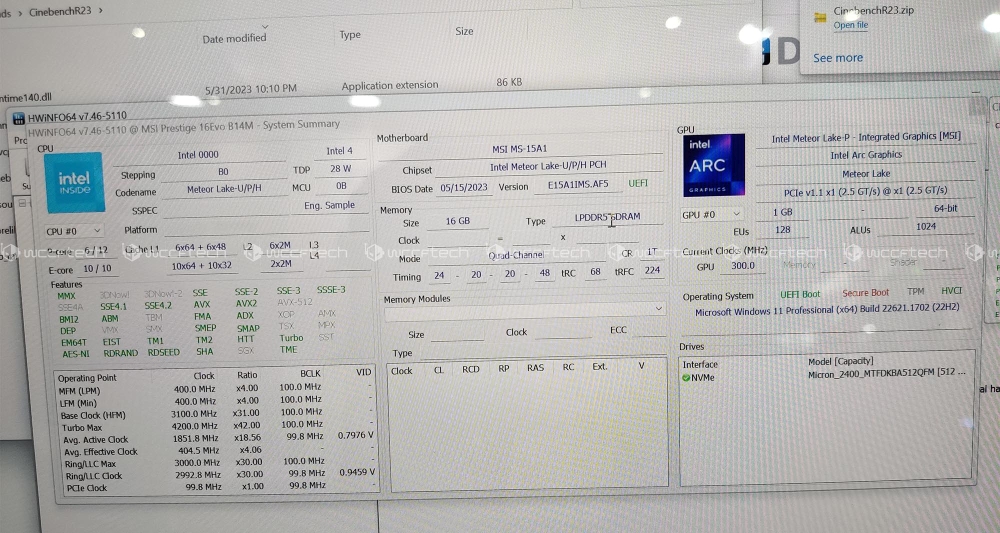Click the Meteor Lake-U/P/H codename field
This screenshot has width=1000, height=533.
pos(224,189)
